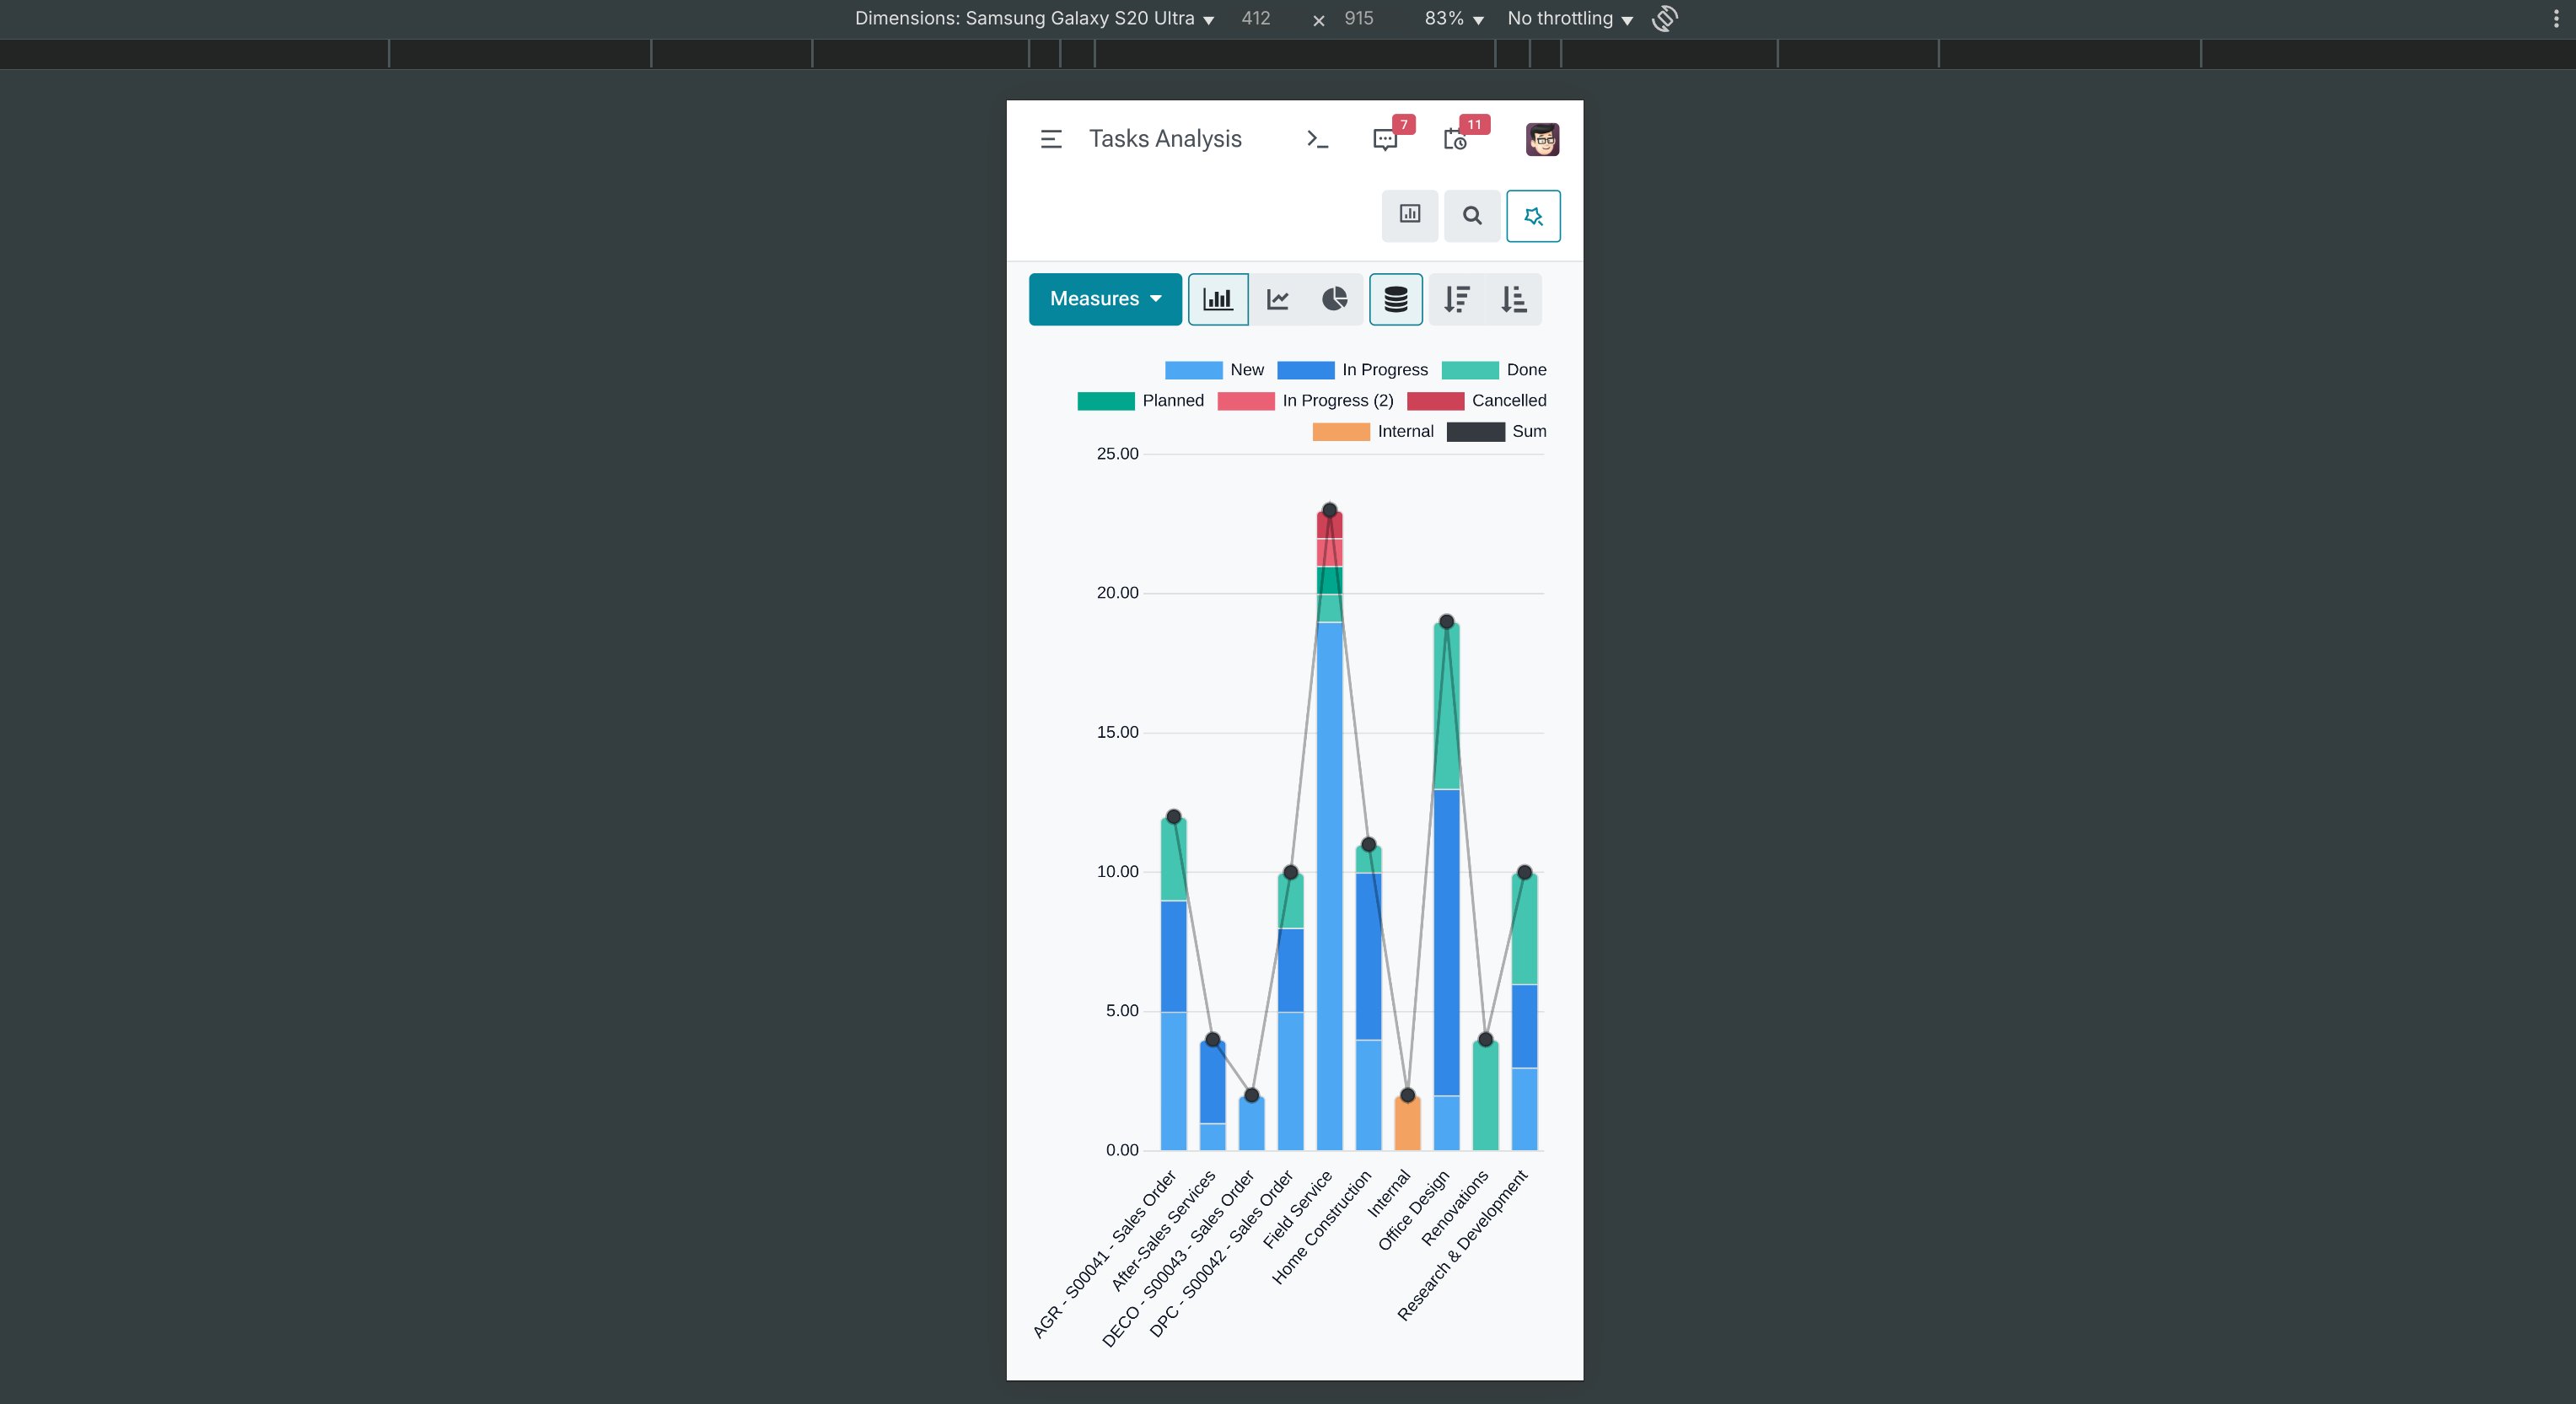Click the viewport width field 412
The image size is (2576, 1404).
pyautogui.click(x=1256, y=18)
